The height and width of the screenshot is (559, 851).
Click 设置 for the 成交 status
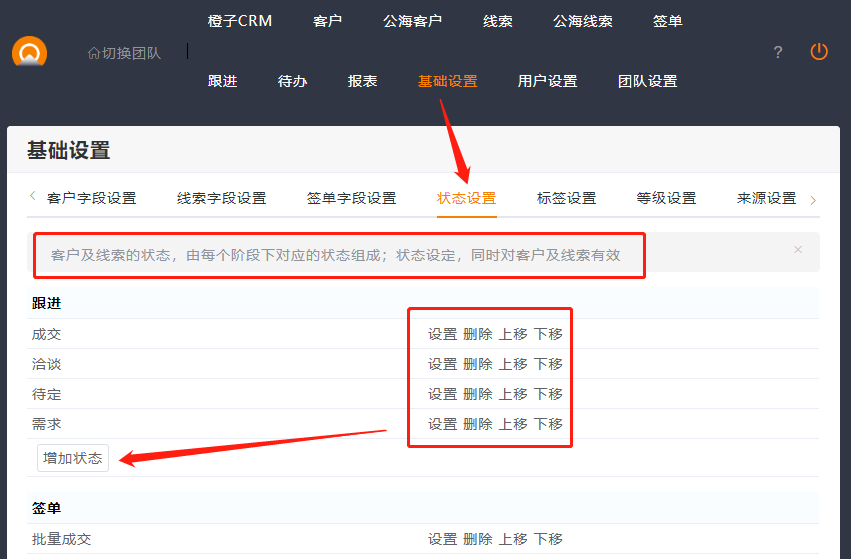pyautogui.click(x=442, y=334)
